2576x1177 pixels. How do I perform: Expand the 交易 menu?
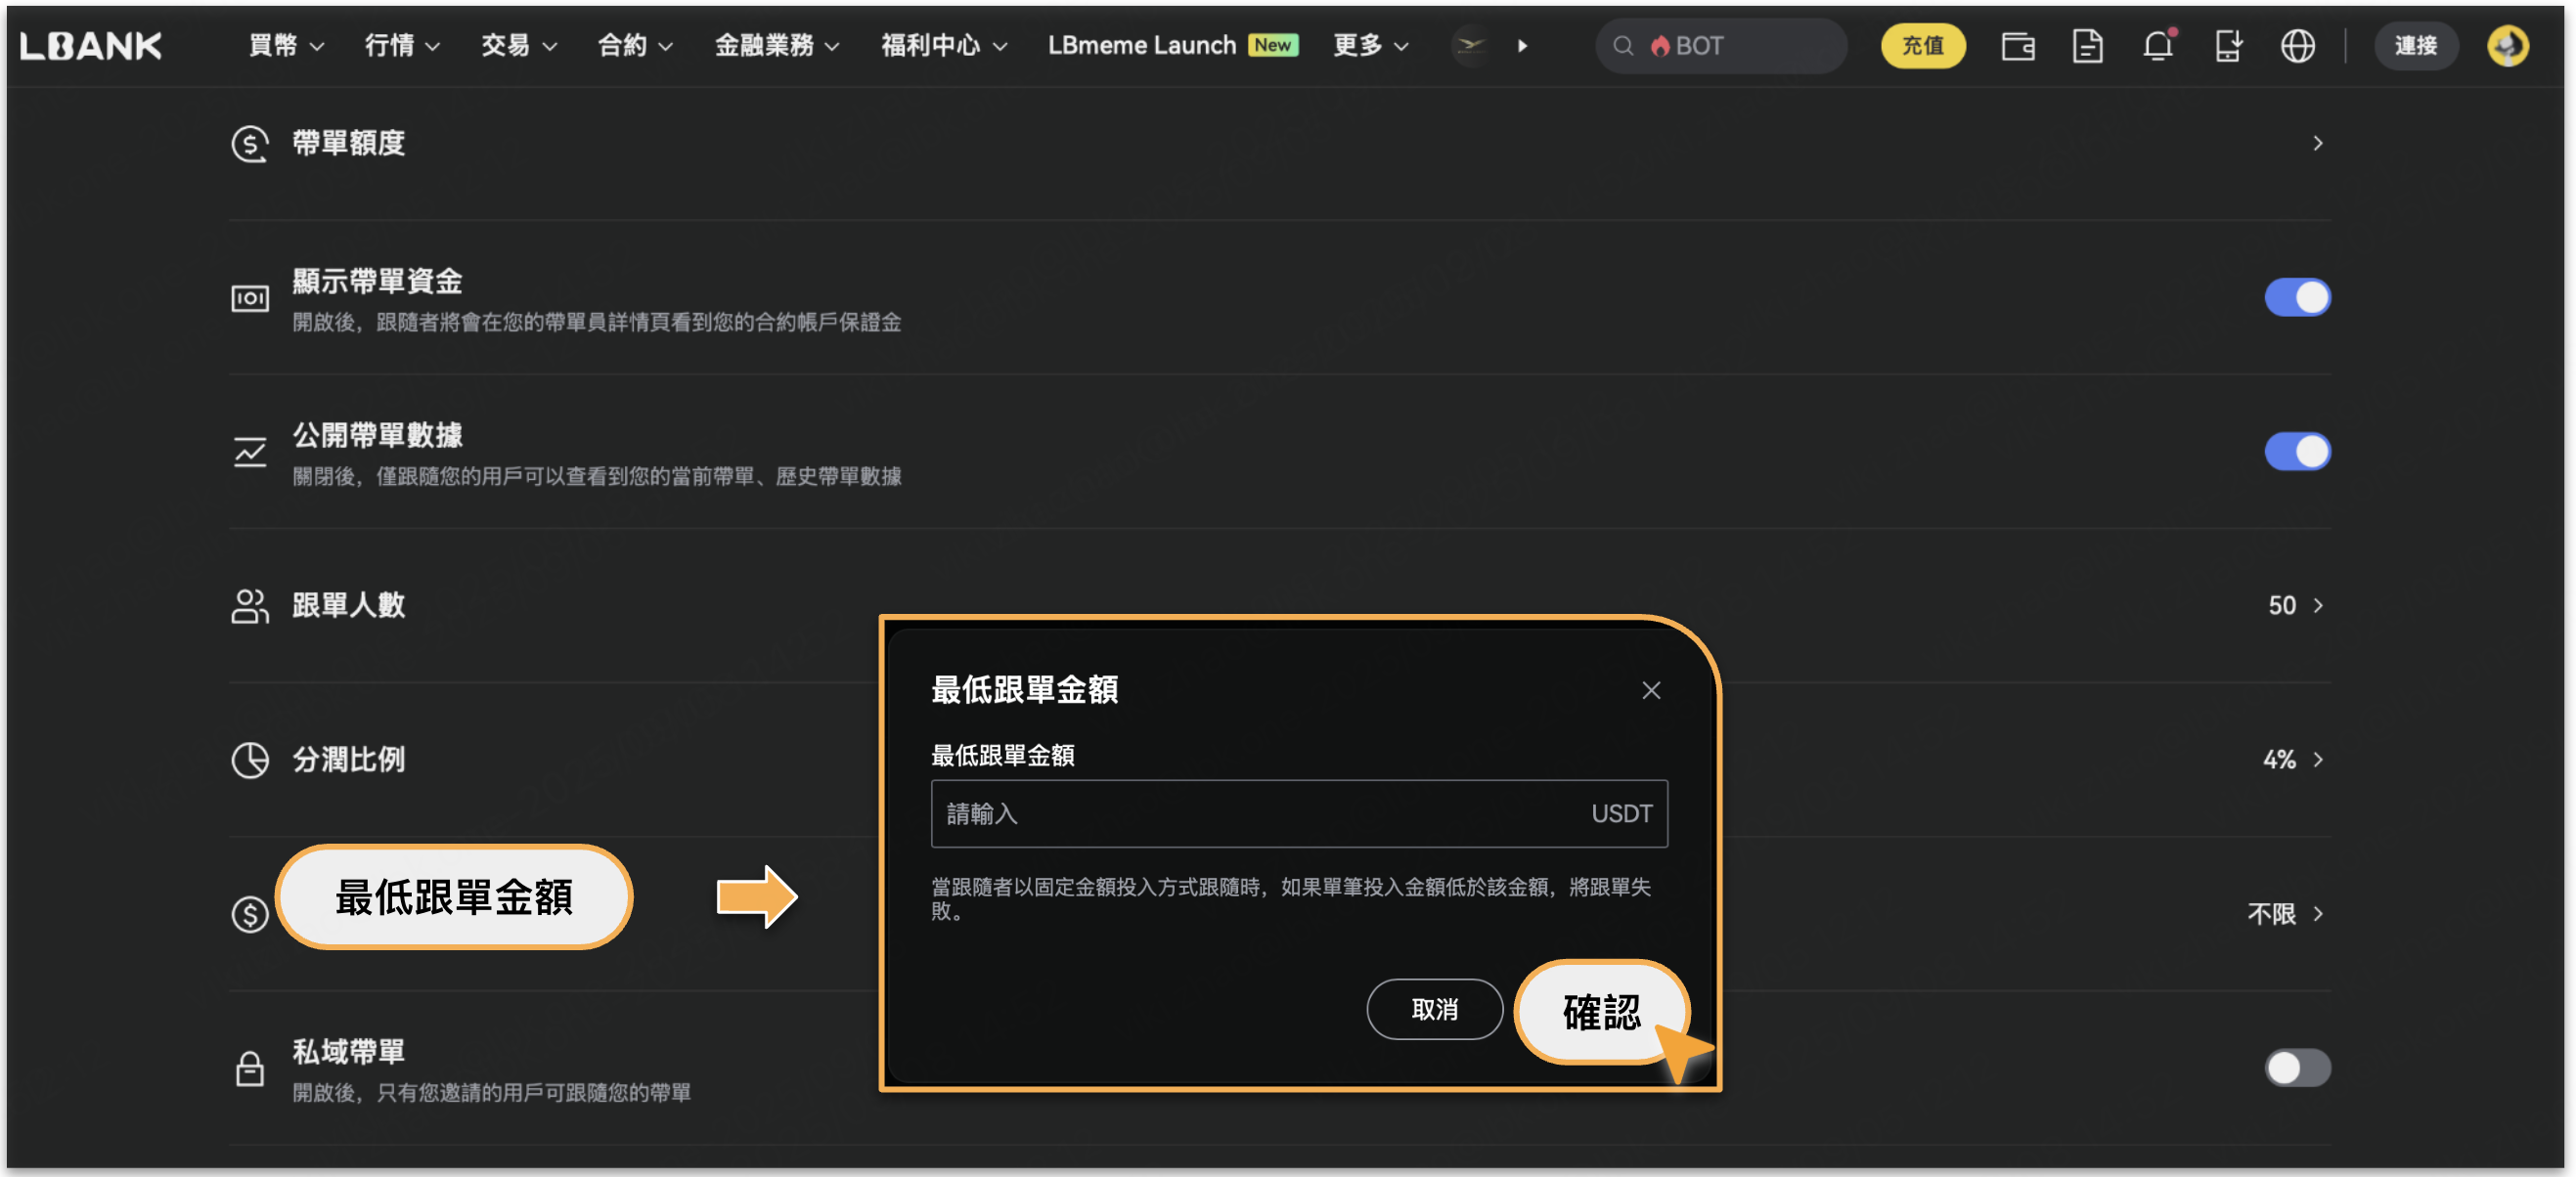click(518, 46)
